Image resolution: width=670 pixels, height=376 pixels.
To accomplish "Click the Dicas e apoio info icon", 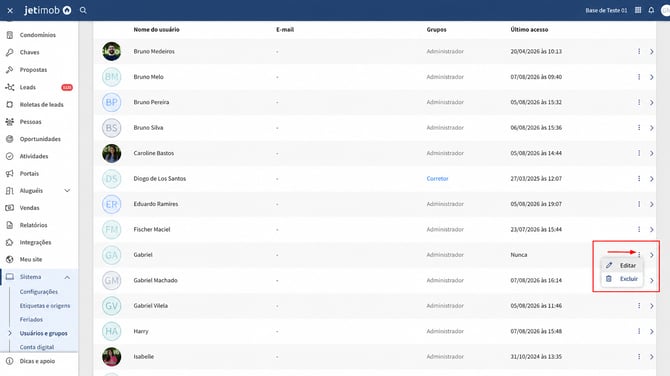I will (x=9, y=361).
